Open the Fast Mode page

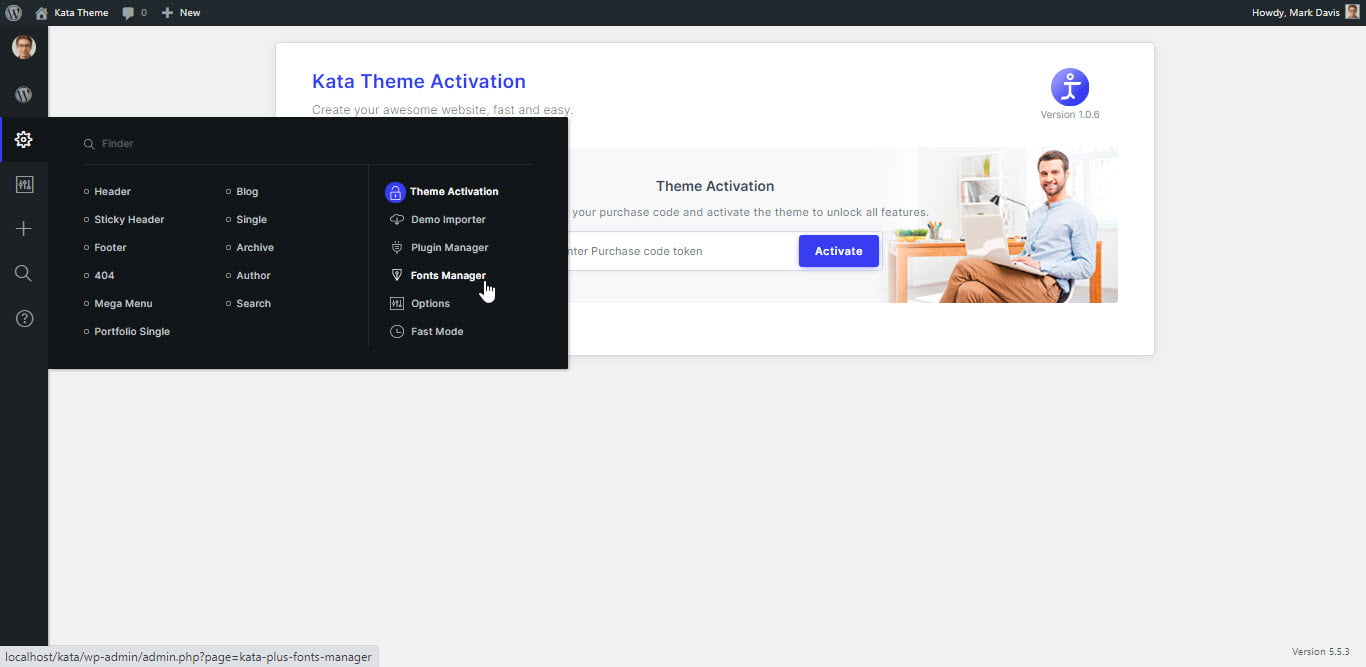pos(437,331)
